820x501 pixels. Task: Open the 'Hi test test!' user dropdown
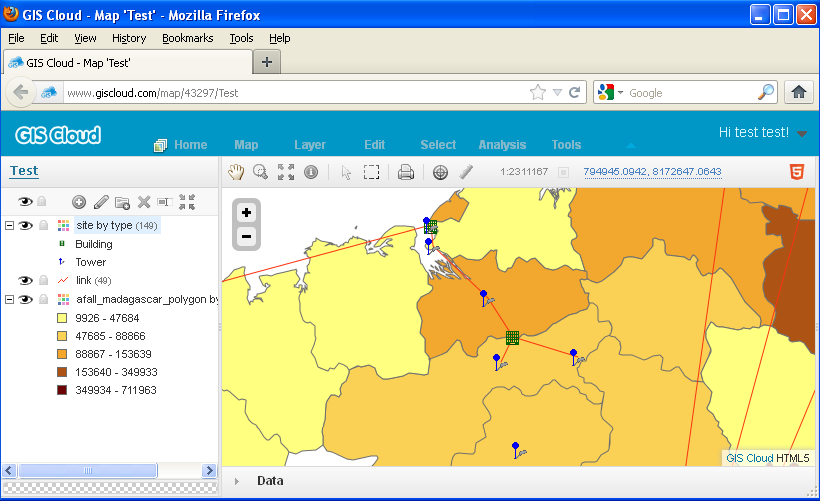pos(802,134)
